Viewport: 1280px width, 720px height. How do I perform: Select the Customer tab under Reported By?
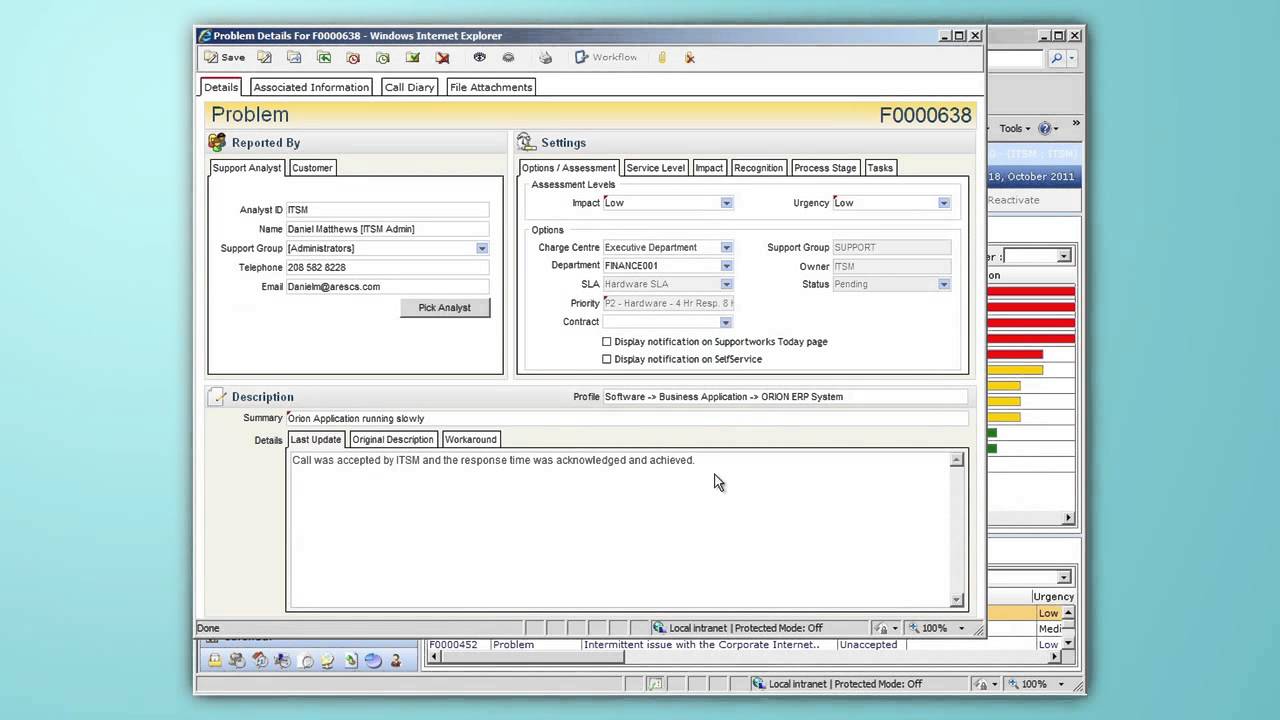pos(312,168)
